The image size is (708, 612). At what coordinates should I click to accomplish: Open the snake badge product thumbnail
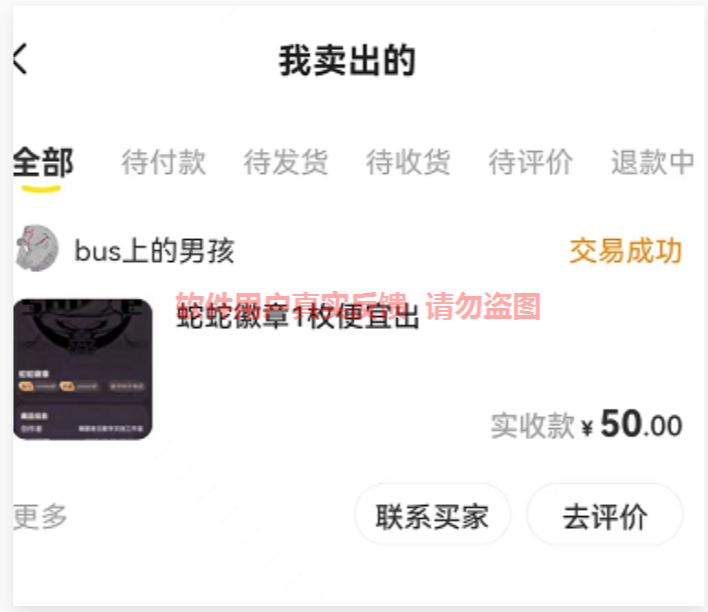coord(83,369)
